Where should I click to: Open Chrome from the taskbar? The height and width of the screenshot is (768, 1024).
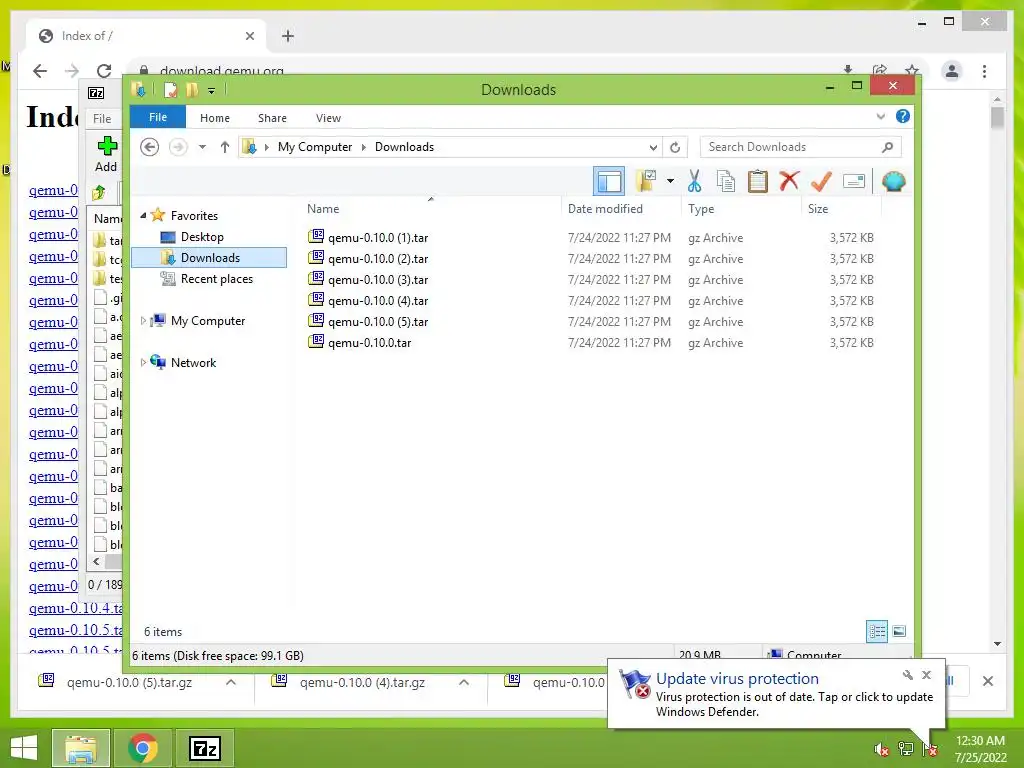coord(142,748)
